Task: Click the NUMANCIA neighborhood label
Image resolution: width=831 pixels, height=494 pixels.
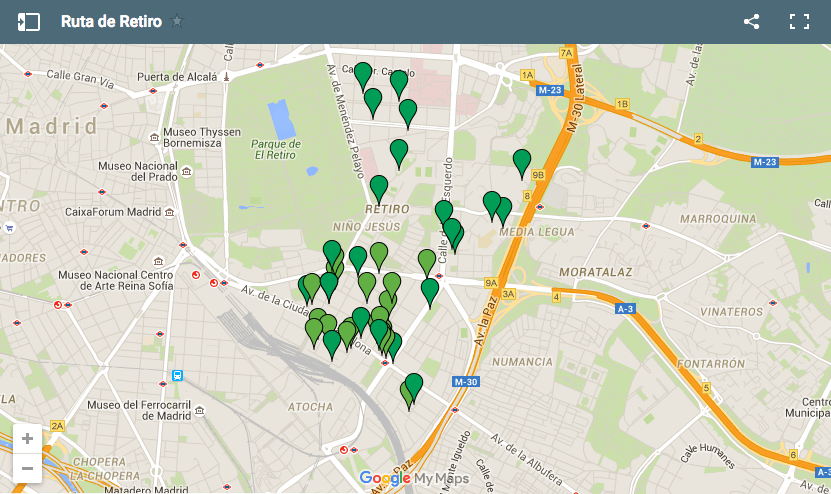Action: [522, 362]
